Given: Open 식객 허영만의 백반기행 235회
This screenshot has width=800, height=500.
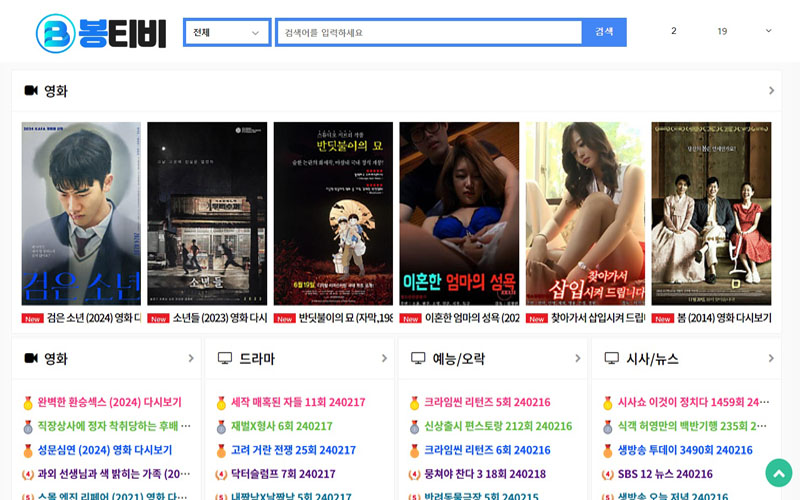Looking at the screenshot, I should (x=692, y=426).
